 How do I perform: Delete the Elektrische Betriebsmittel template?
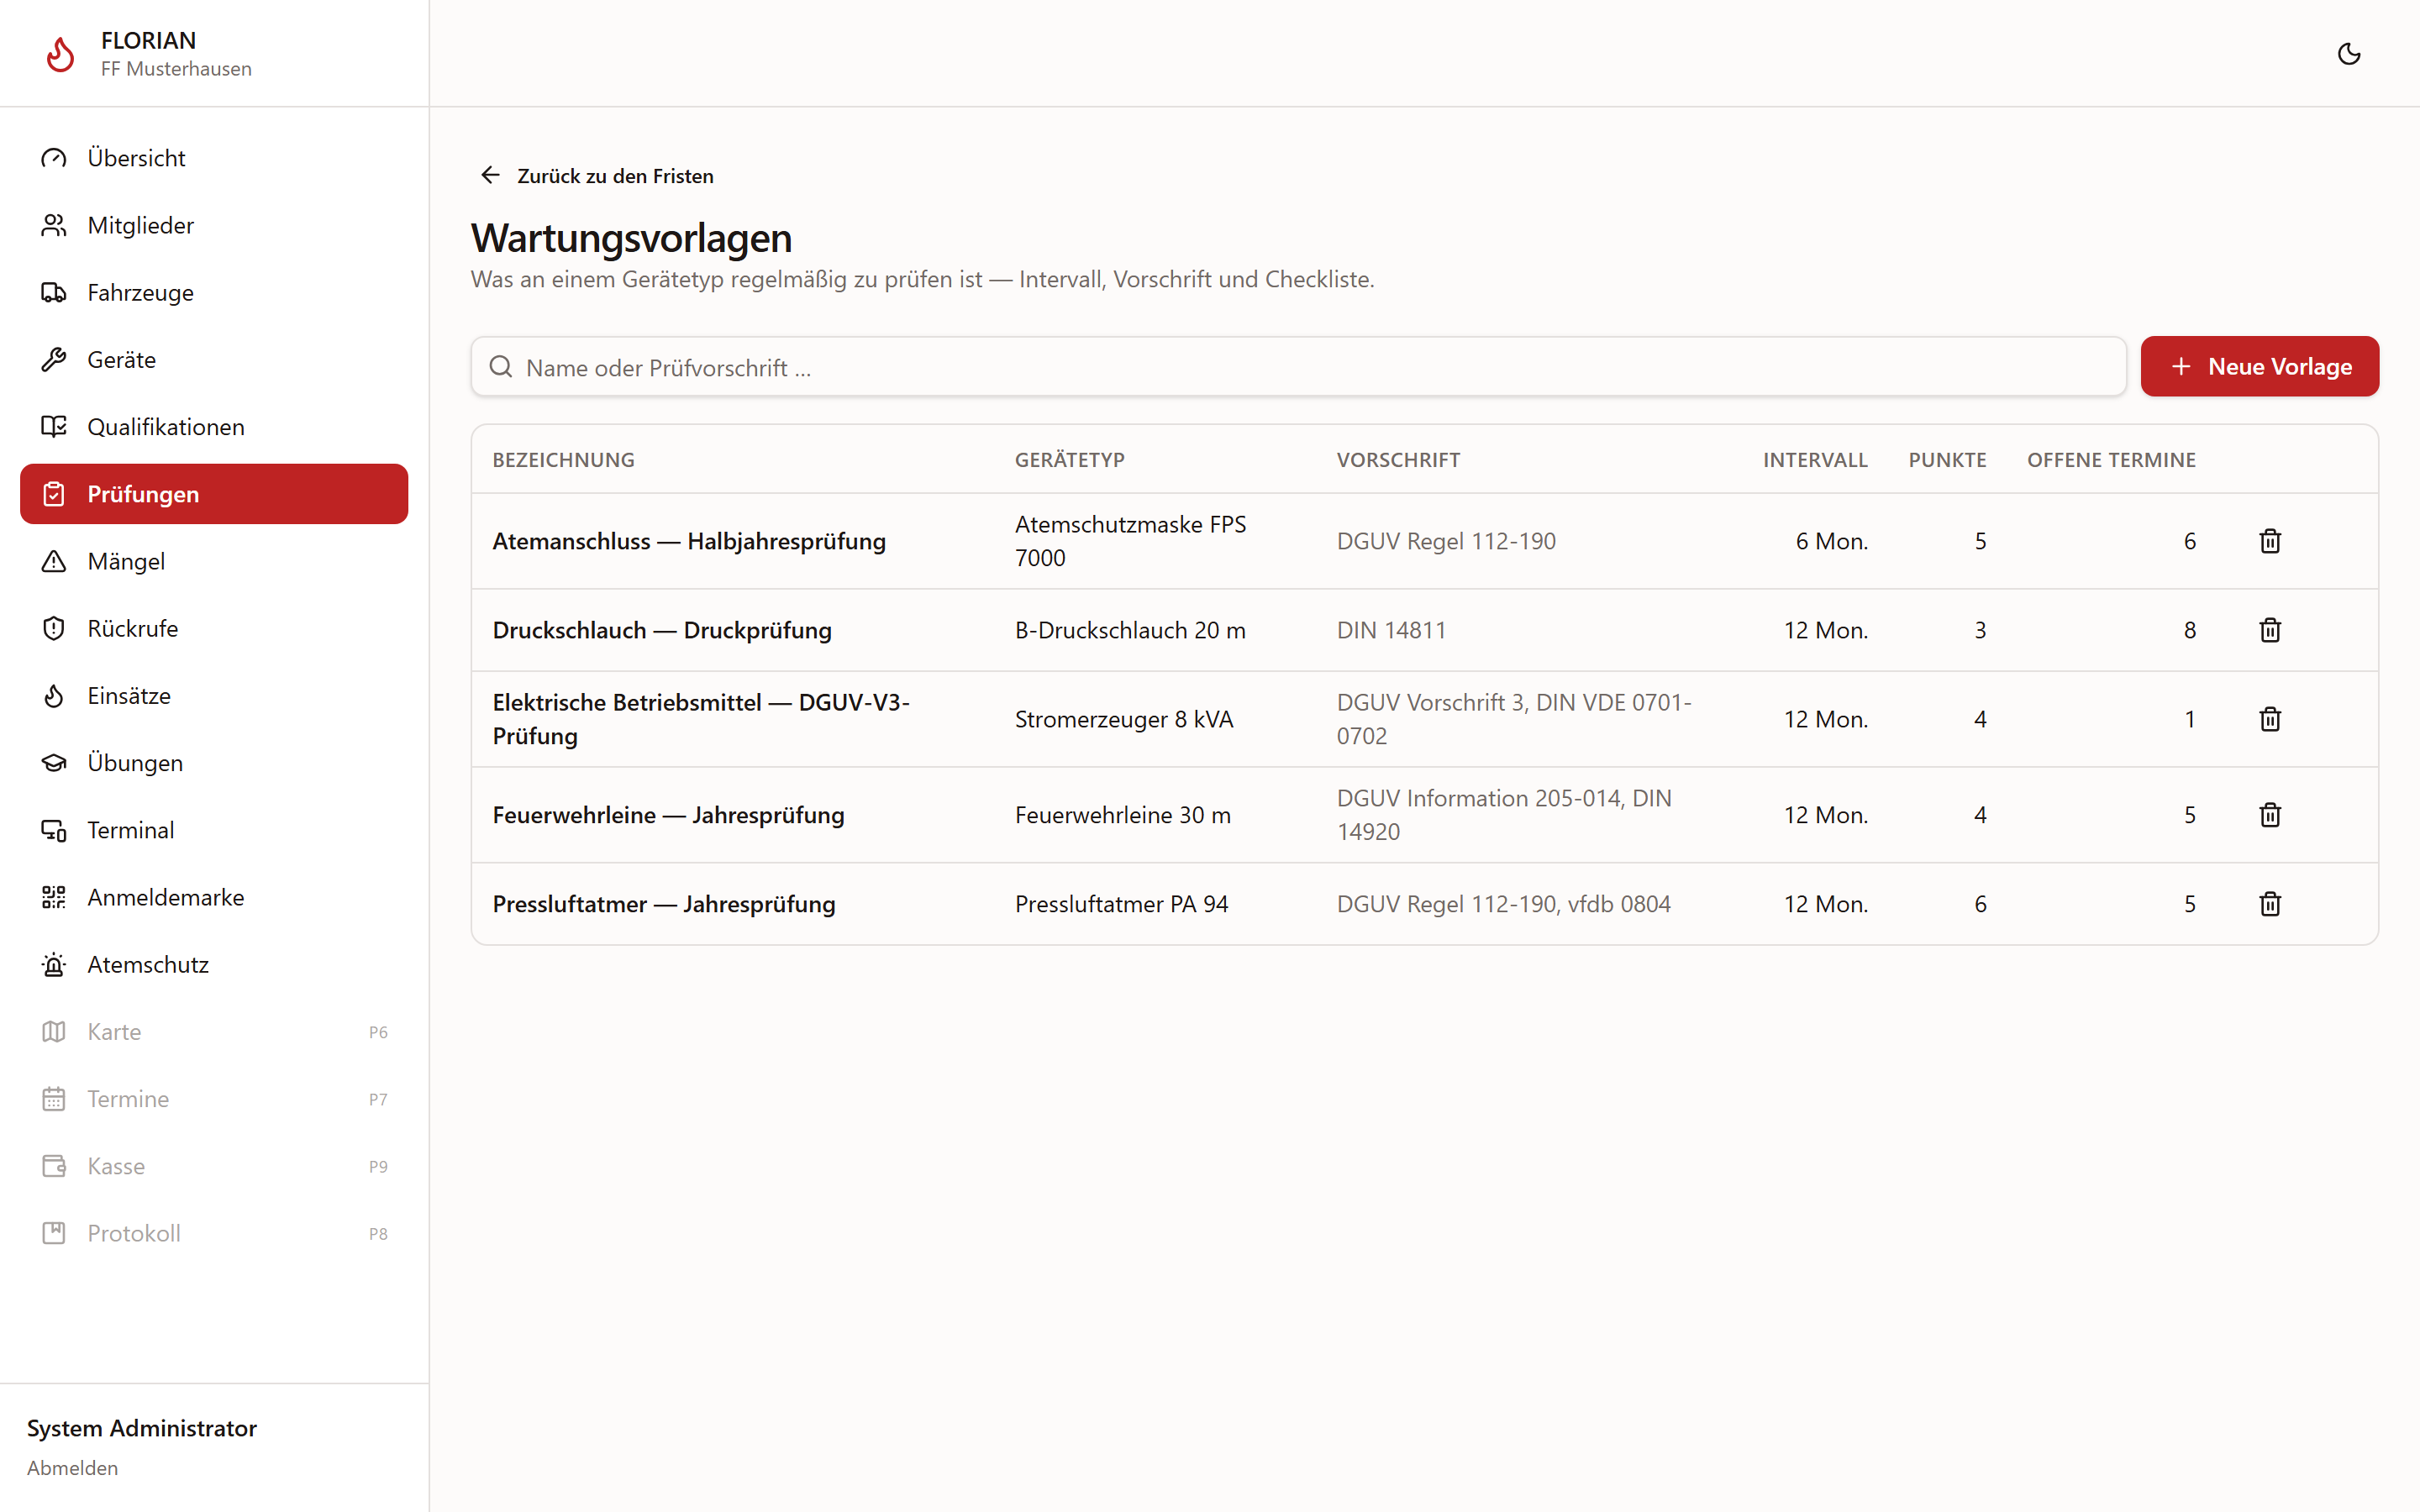2270,719
